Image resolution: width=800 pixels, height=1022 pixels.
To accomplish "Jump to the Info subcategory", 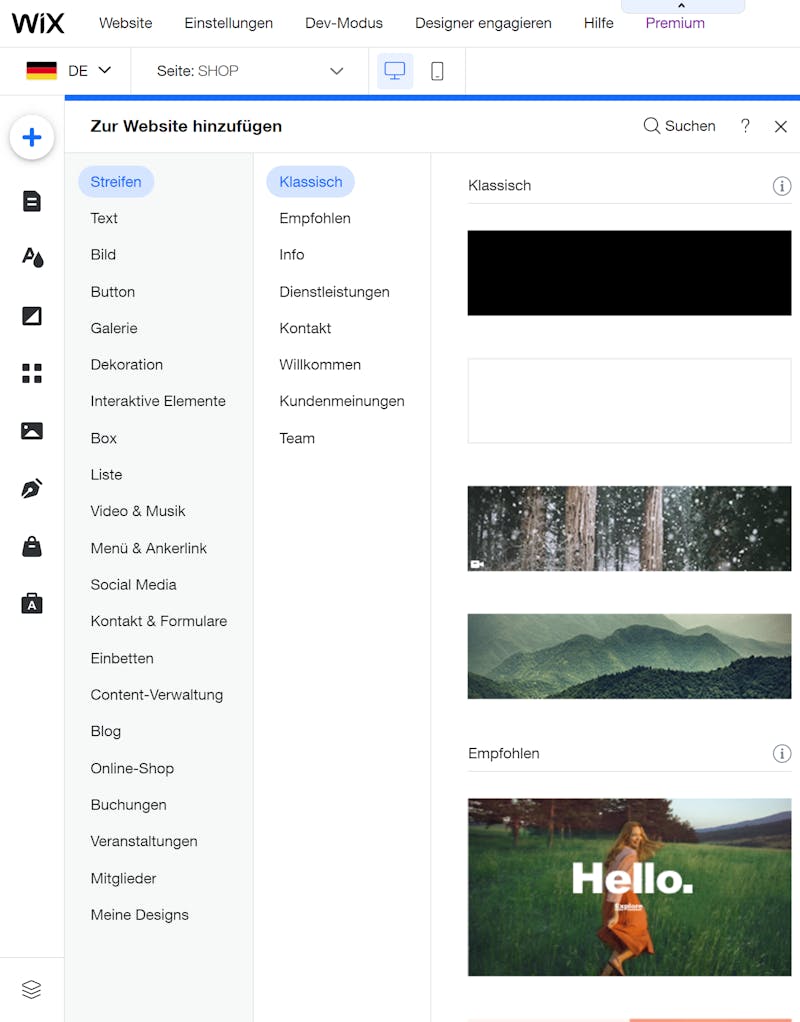I will click(x=291, y=255).
